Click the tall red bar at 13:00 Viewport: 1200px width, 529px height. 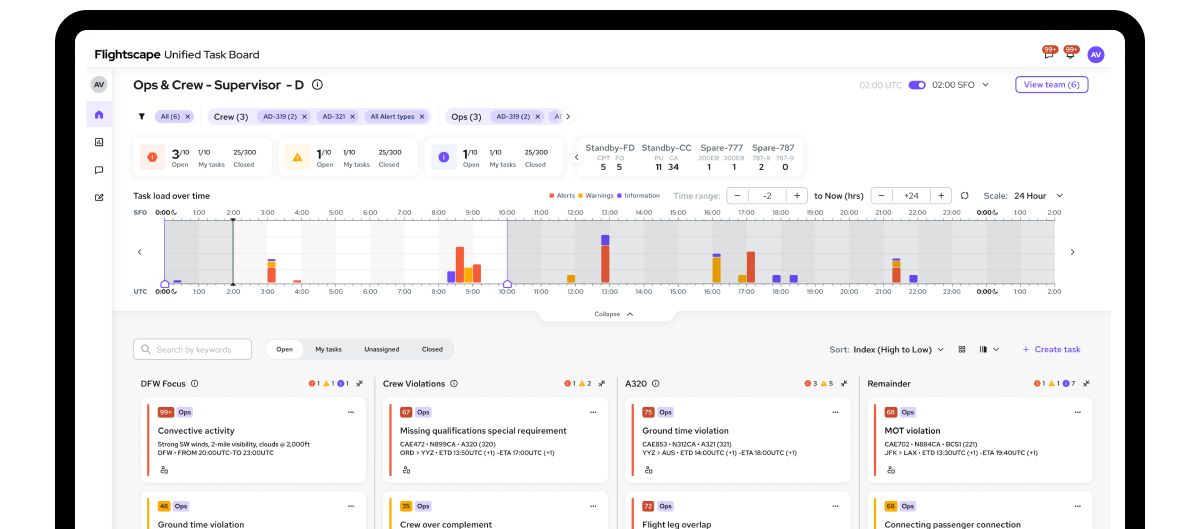click(605, 264)
